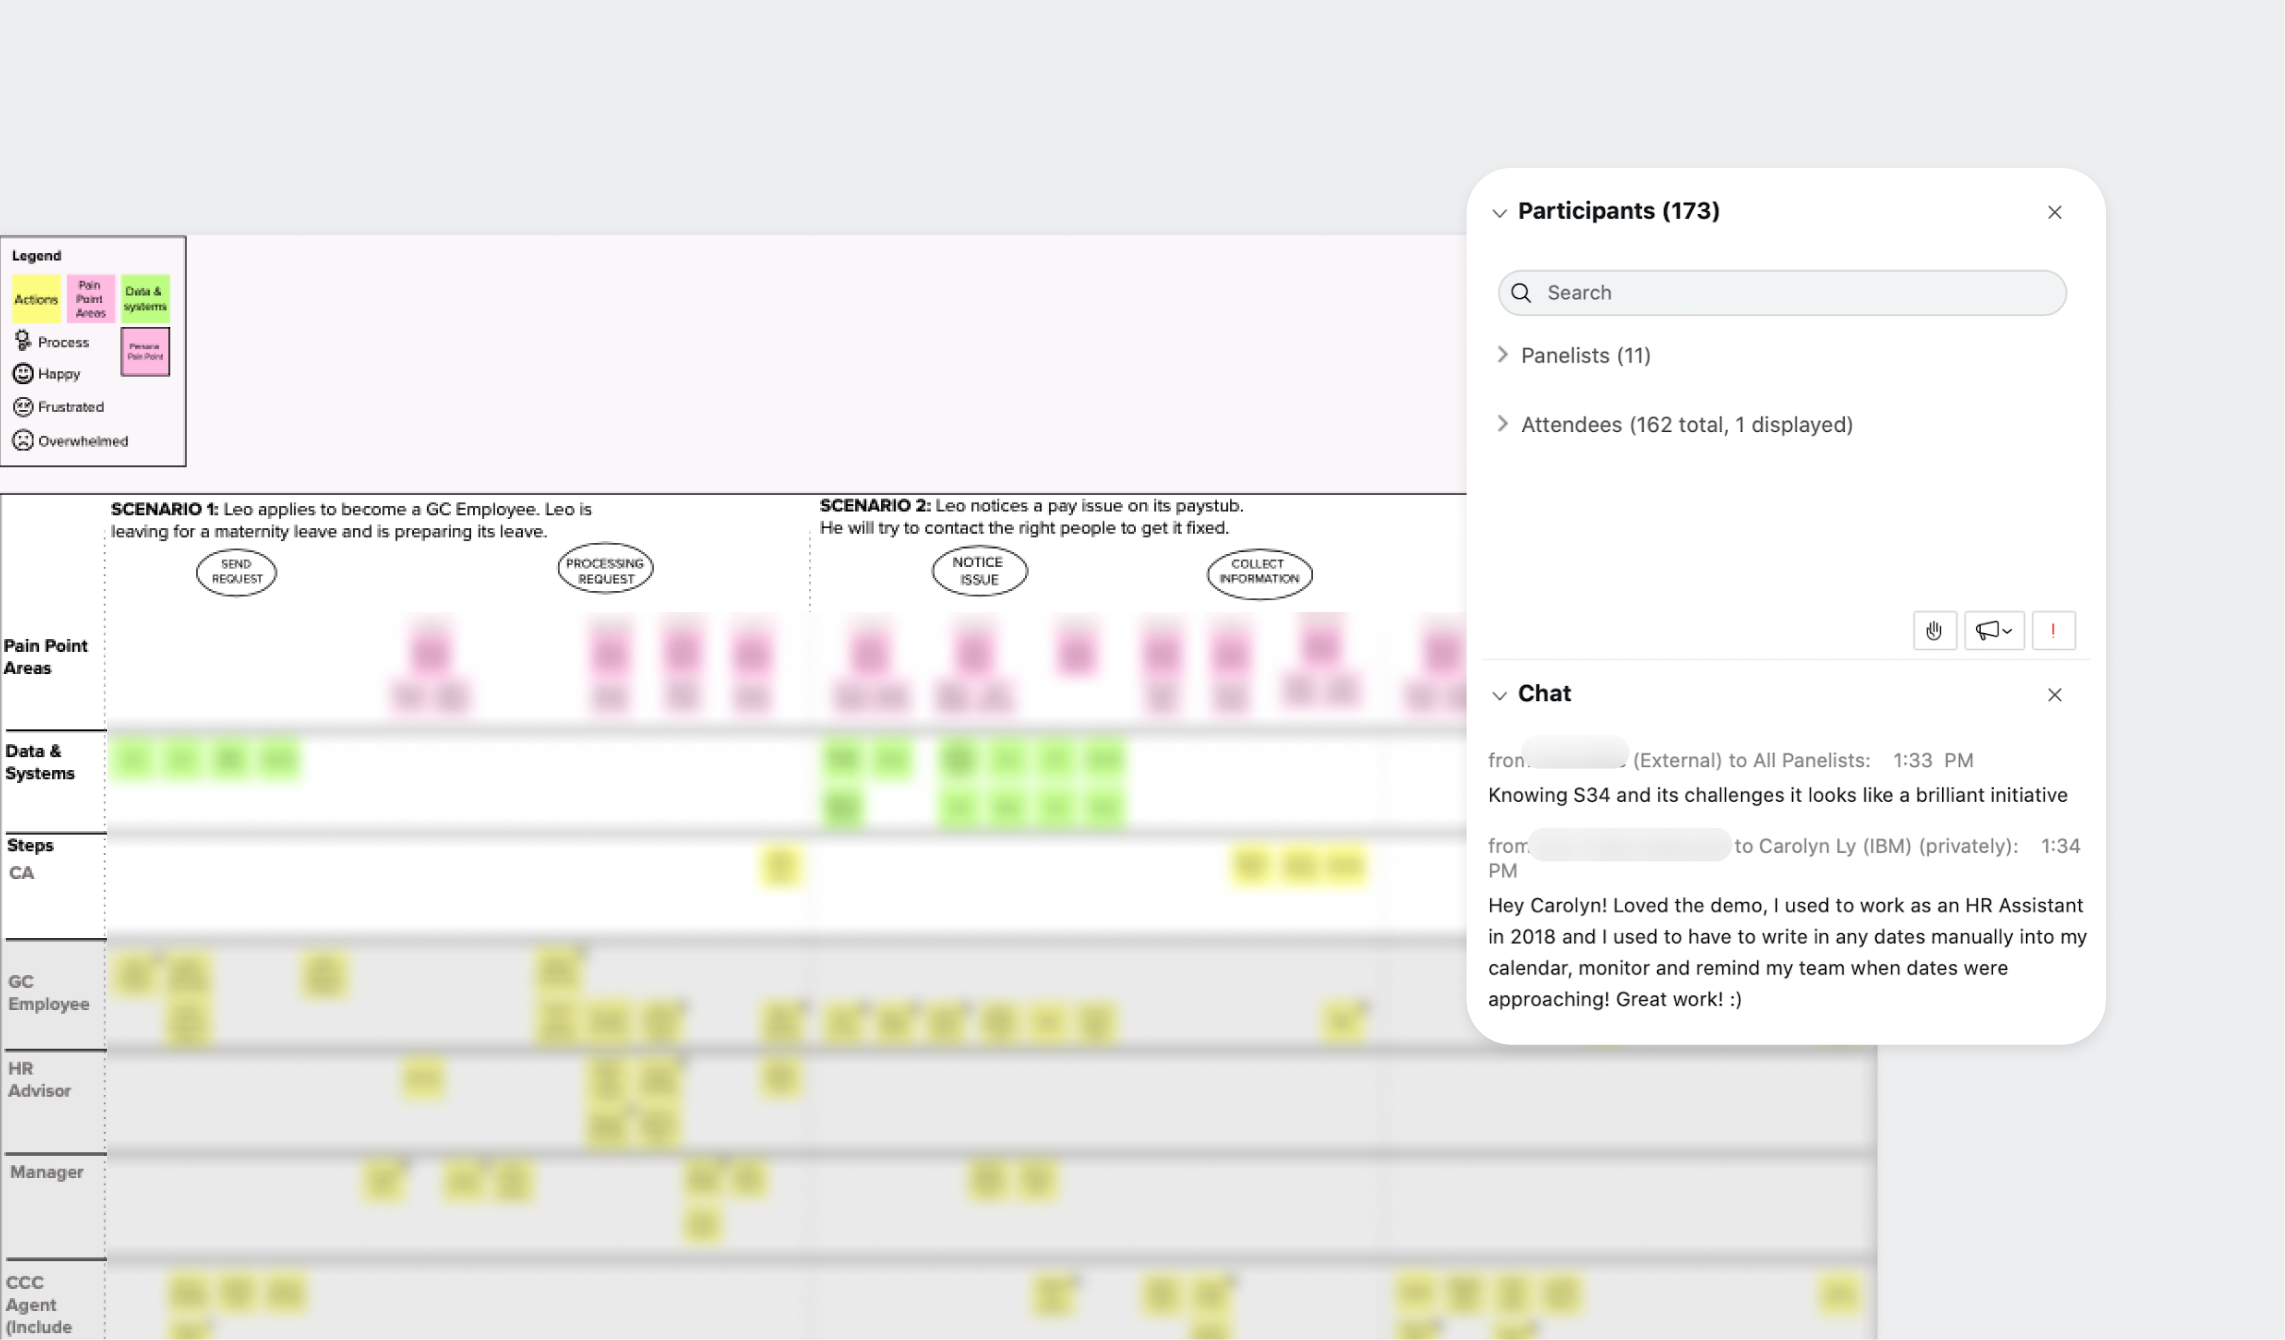Click the SEND REQUEST oval marker
The width and height of the screenshot is (2285, 1340).
click(236, 572)
